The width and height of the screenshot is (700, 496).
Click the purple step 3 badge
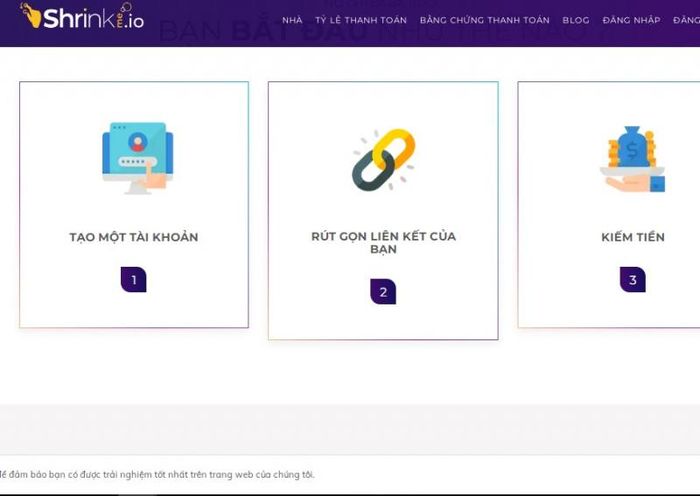[633, 279]
